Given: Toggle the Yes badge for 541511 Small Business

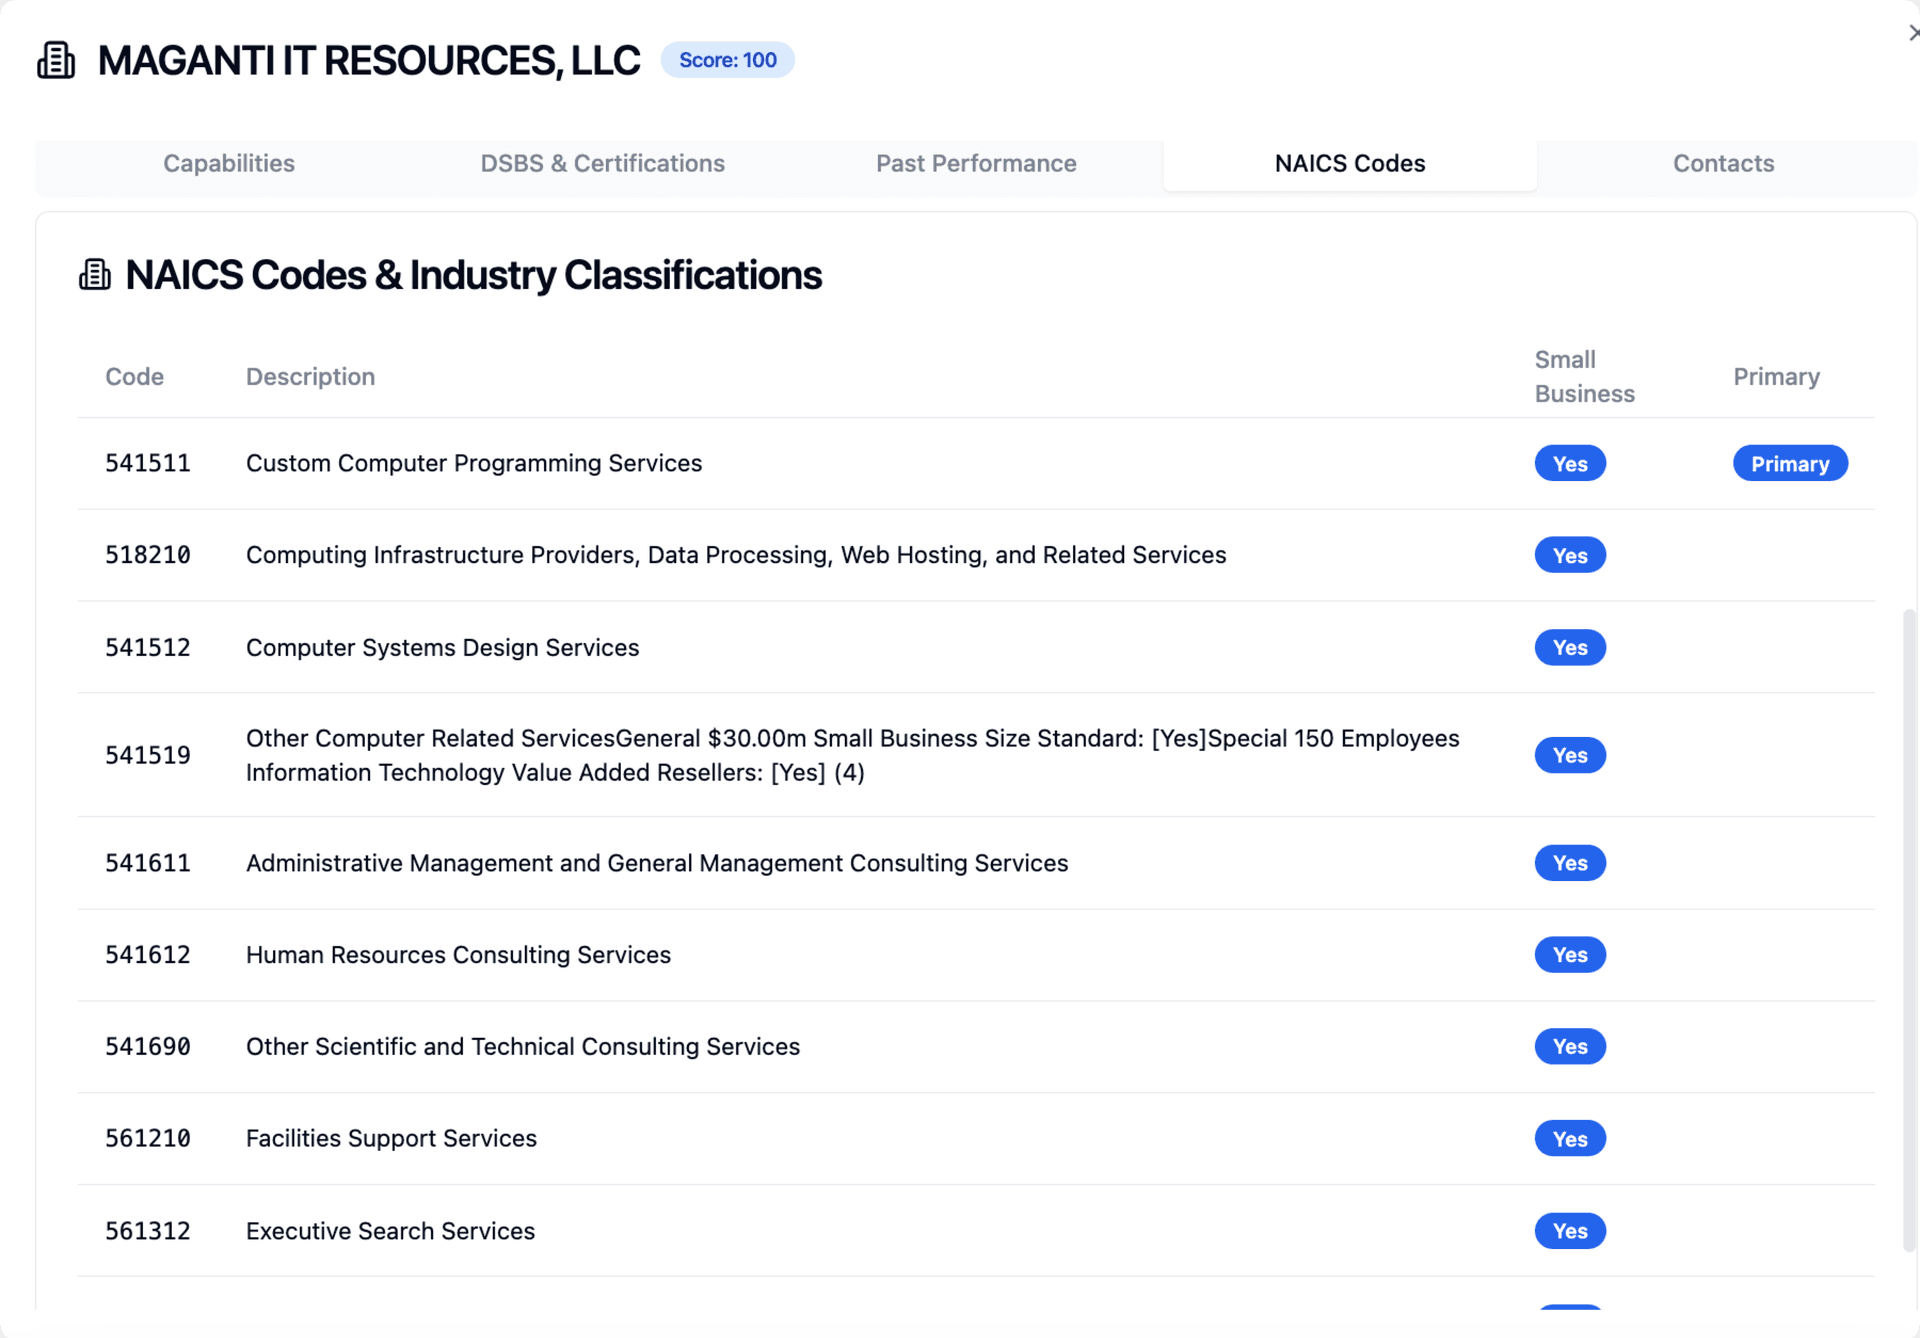Looking at the screenshot, I should click(1569, 463).
